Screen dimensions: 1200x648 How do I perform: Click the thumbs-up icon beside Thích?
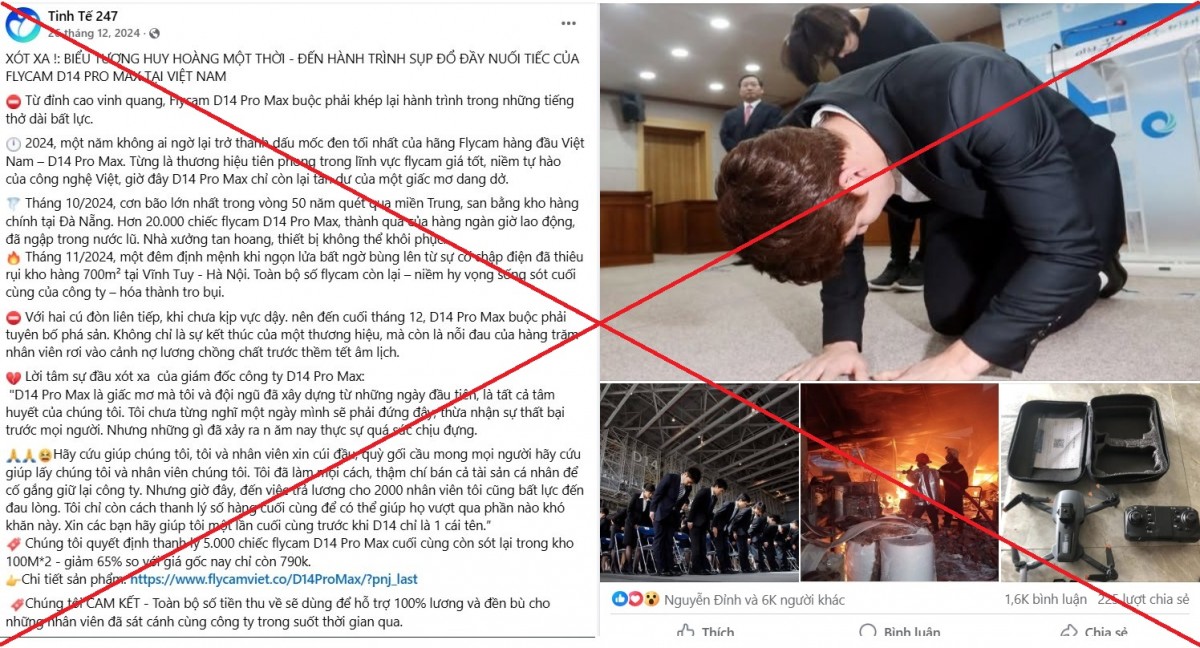pos(686,633)
